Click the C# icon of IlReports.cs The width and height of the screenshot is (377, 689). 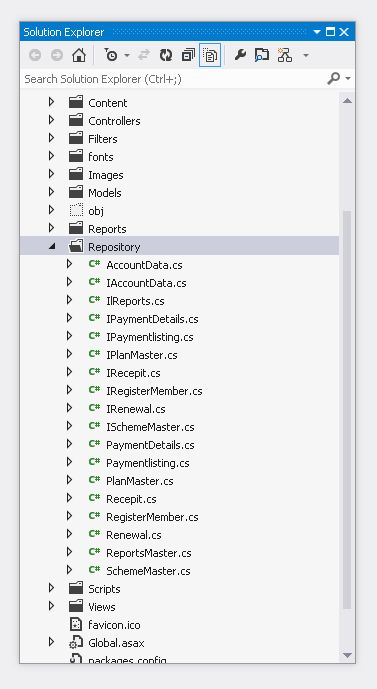coord(94,300)
